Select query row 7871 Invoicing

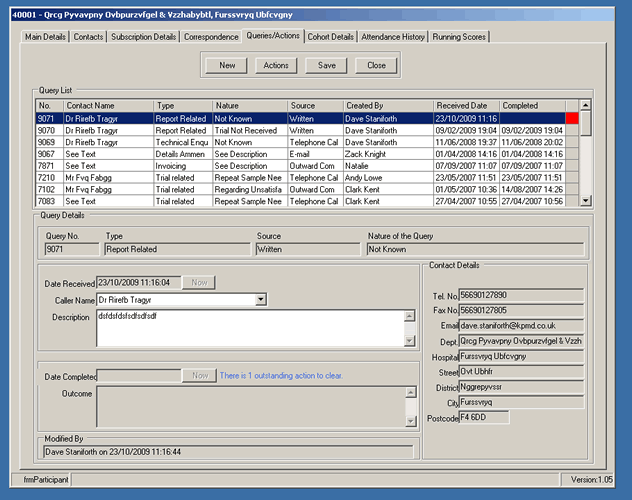coord(307,166)
